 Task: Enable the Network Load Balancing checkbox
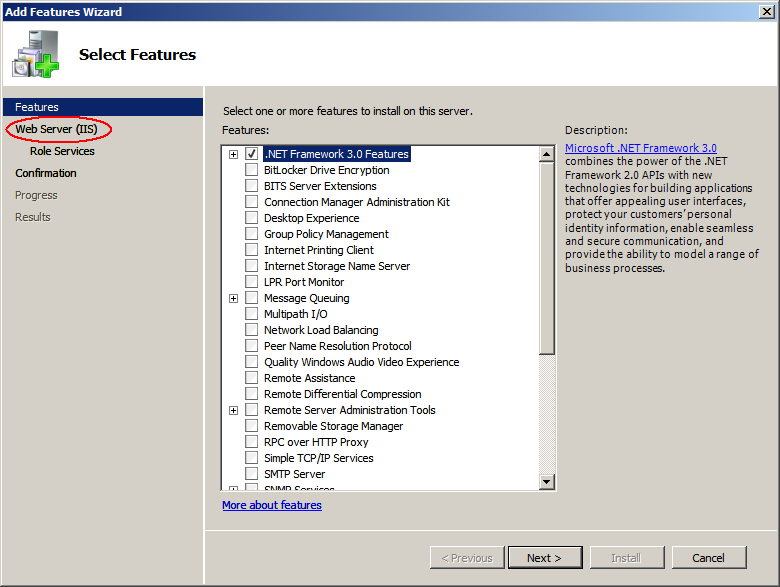pyautogui.click(x=252, y=330)
